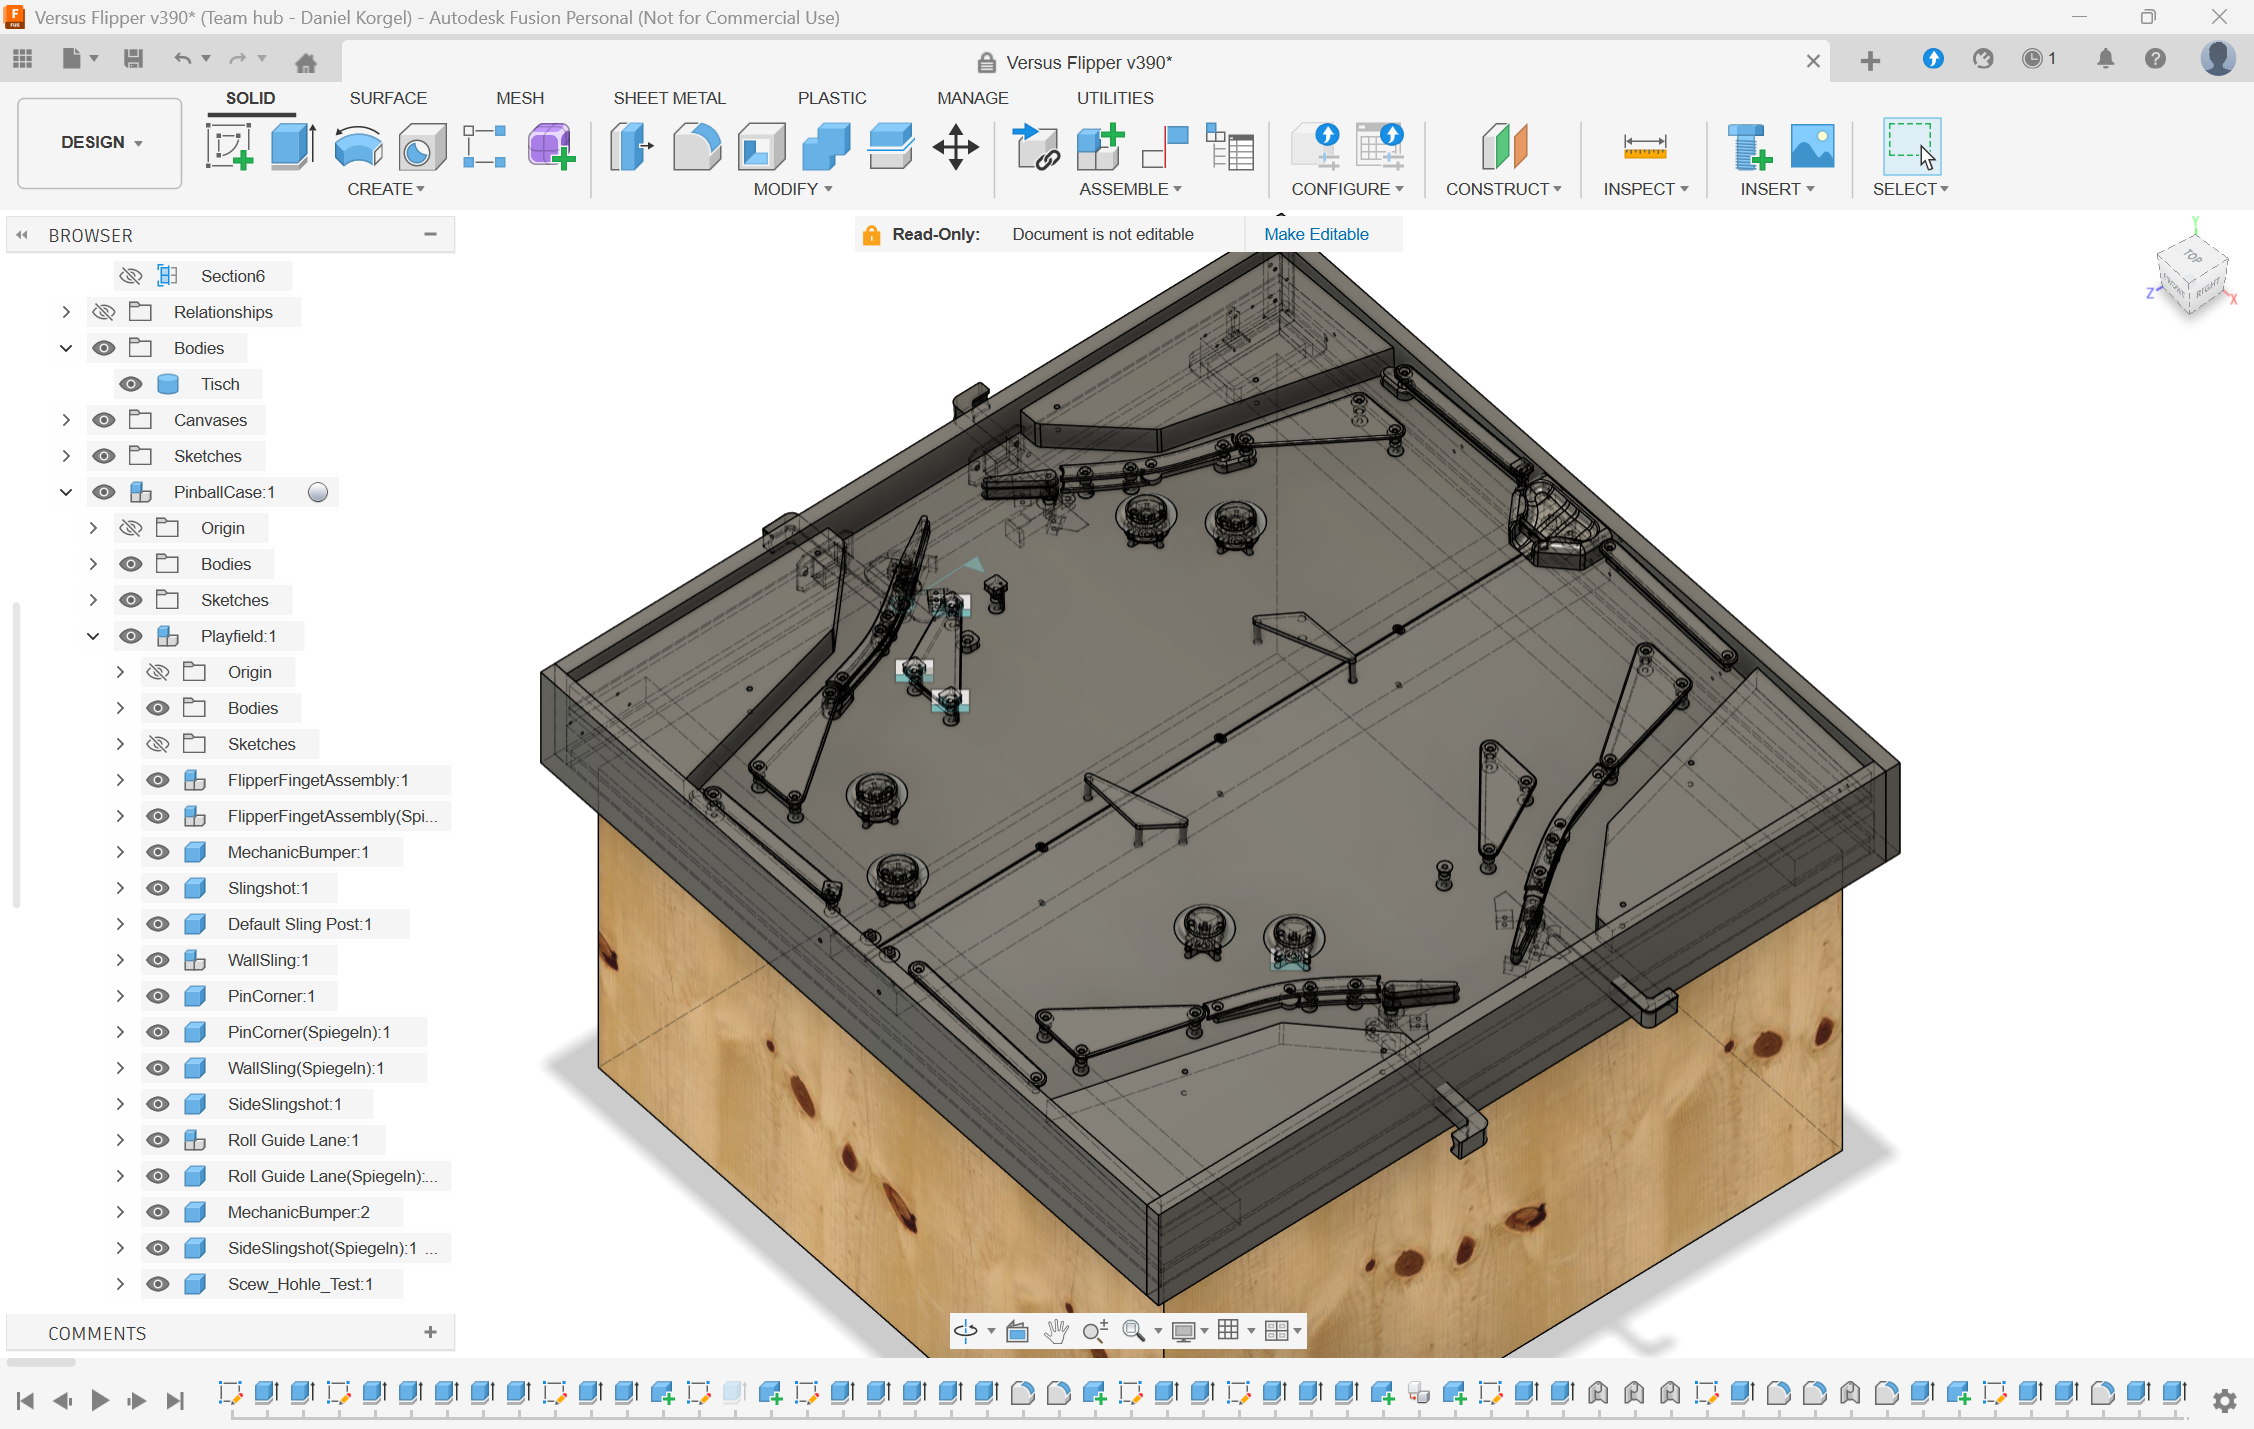Select the Revolve tool icon
2254x1429 pixels.
(x=358, y=146)
